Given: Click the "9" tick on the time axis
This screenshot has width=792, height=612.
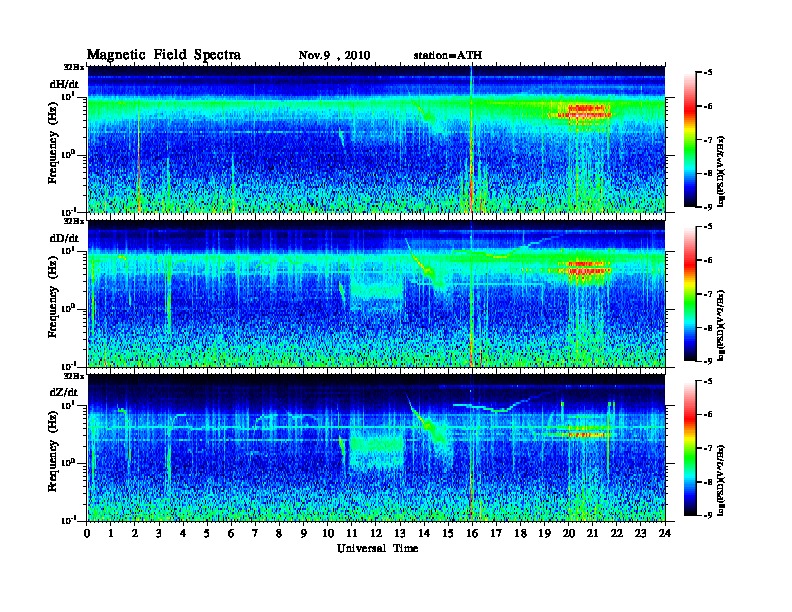Looking at the screenshot, I should click(x=304, y=533).
